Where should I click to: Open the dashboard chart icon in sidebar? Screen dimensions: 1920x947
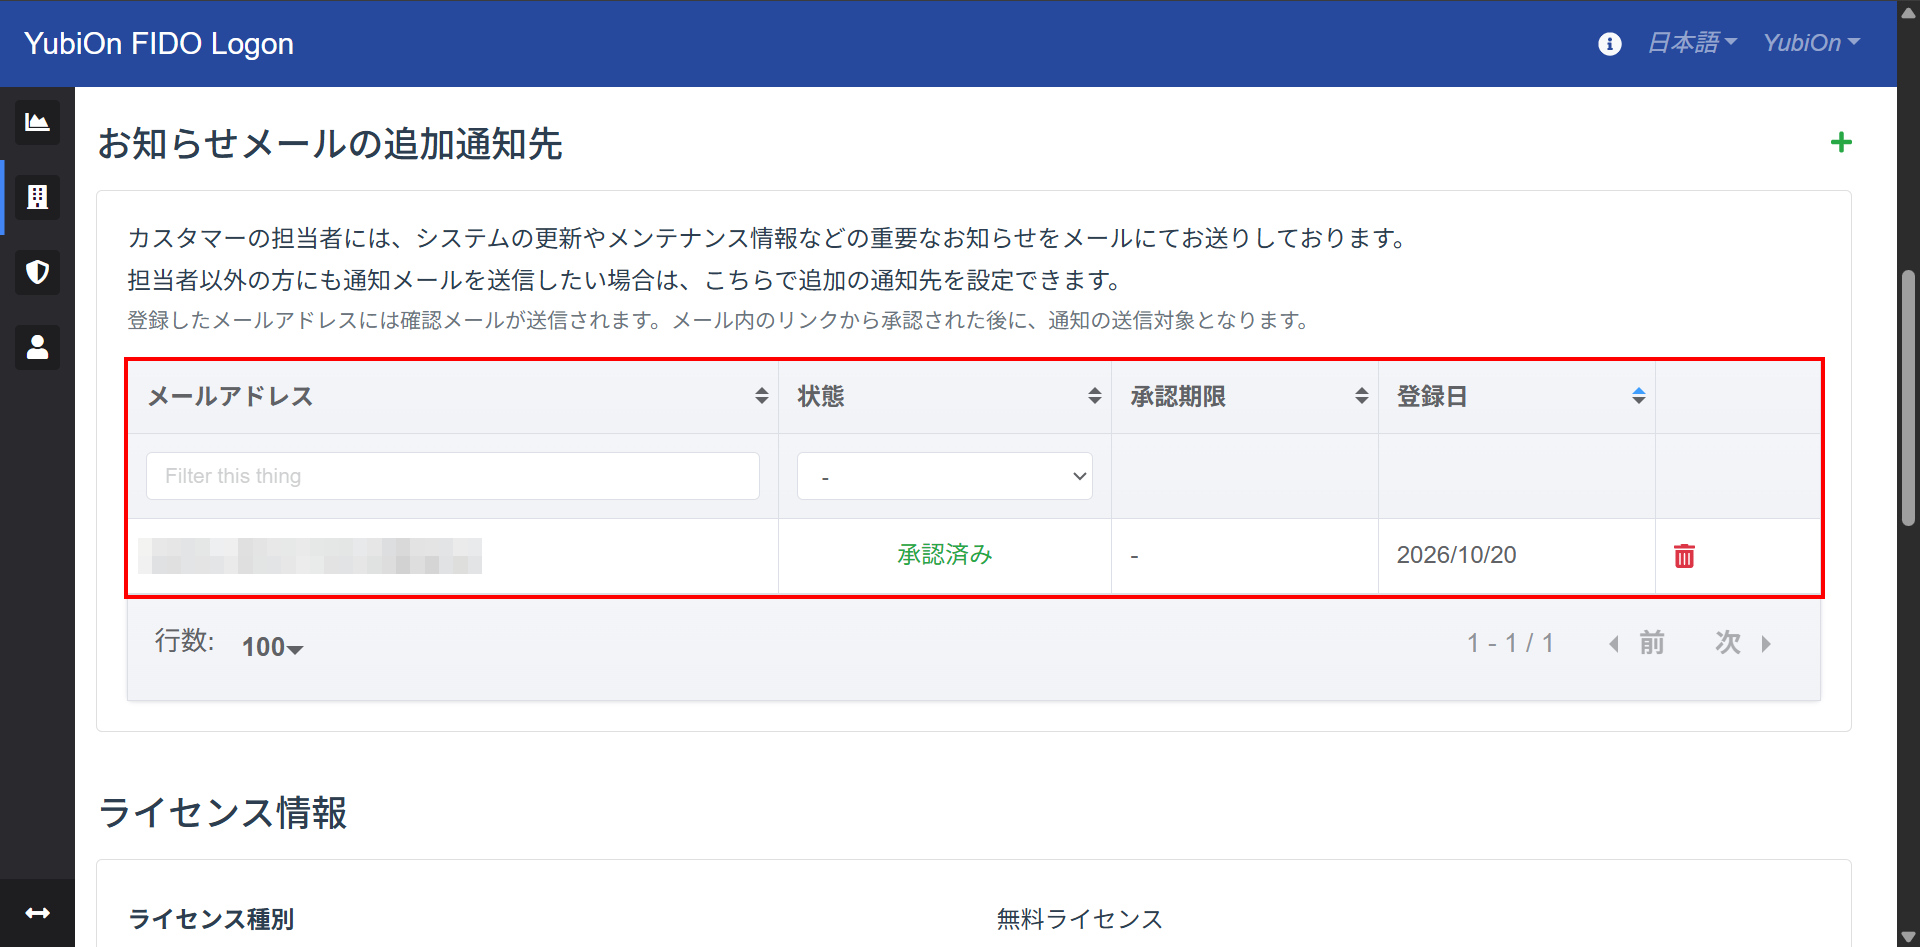pos(37,122)
